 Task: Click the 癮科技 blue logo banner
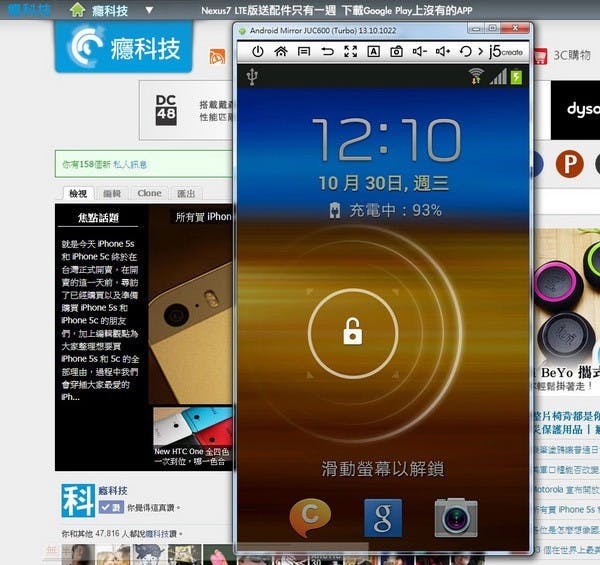(124, 47)
